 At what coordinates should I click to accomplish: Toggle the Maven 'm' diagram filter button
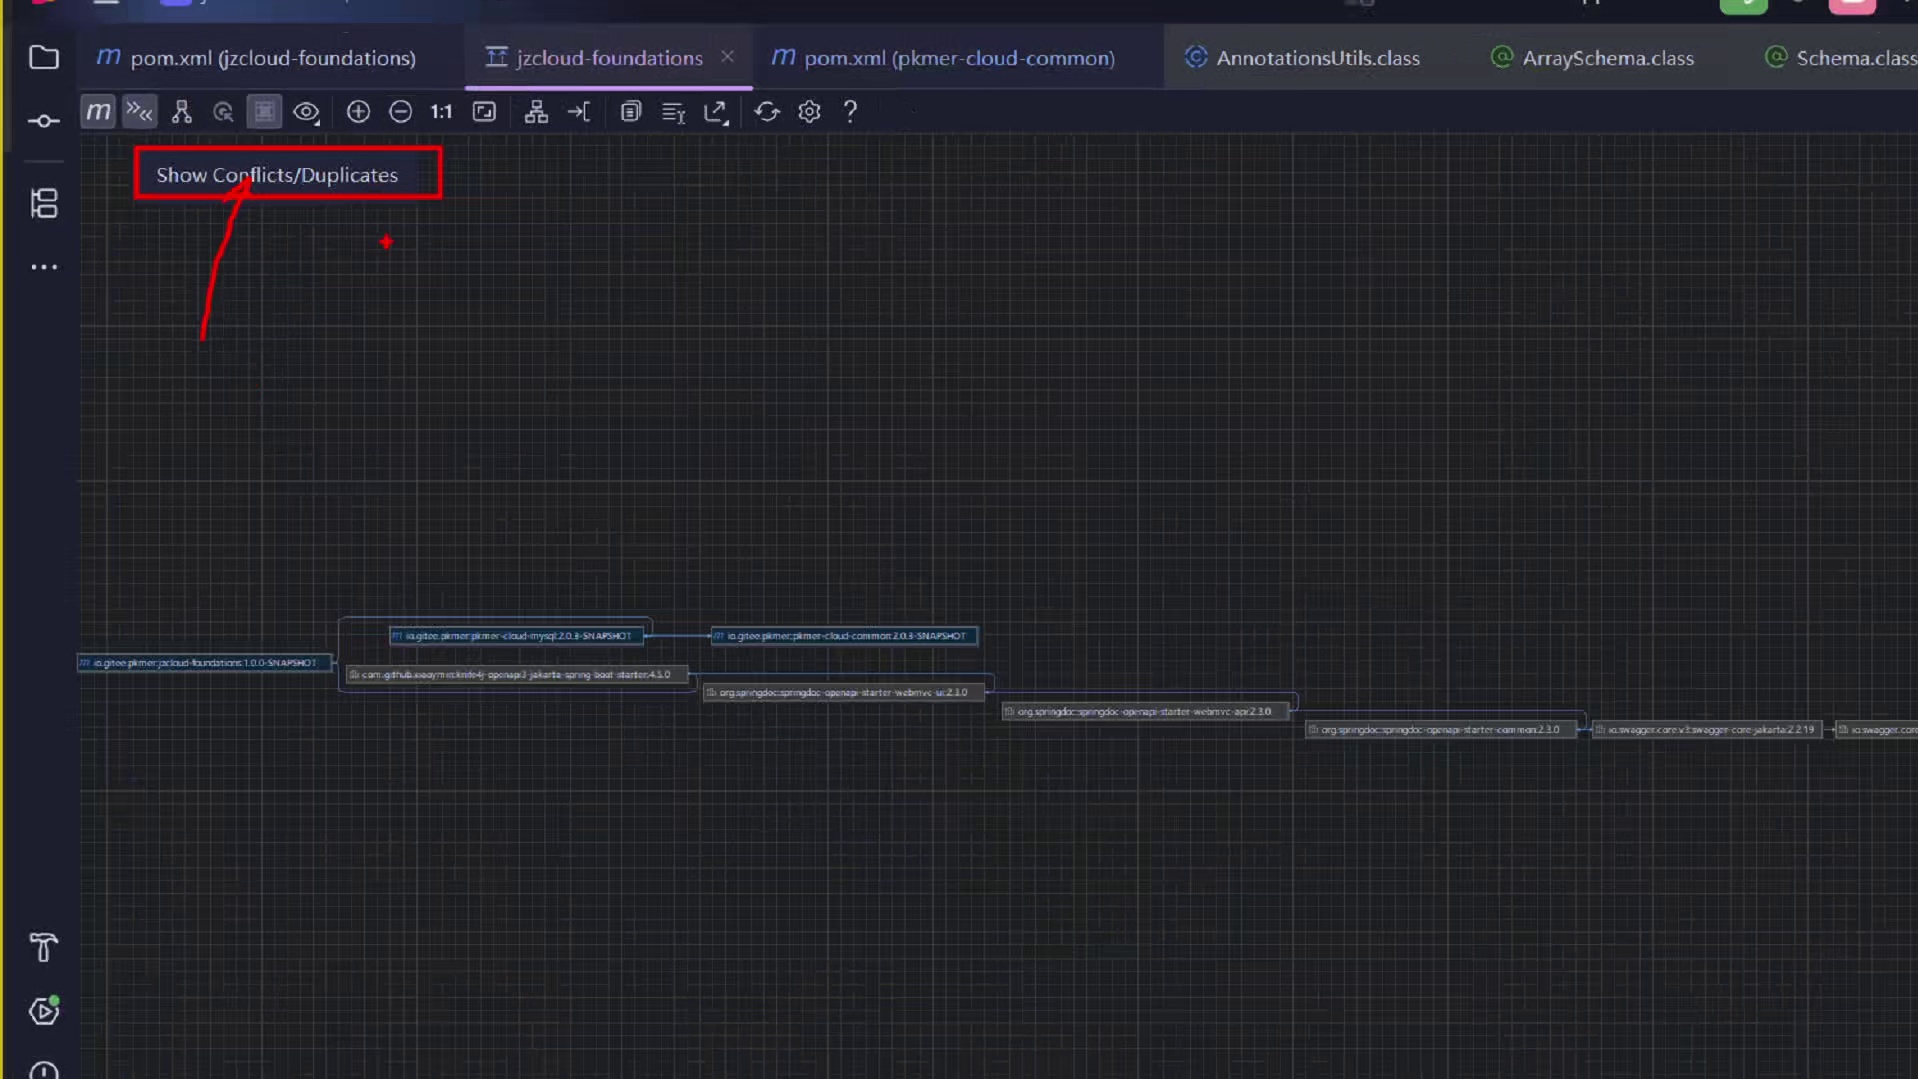(98, 112)
